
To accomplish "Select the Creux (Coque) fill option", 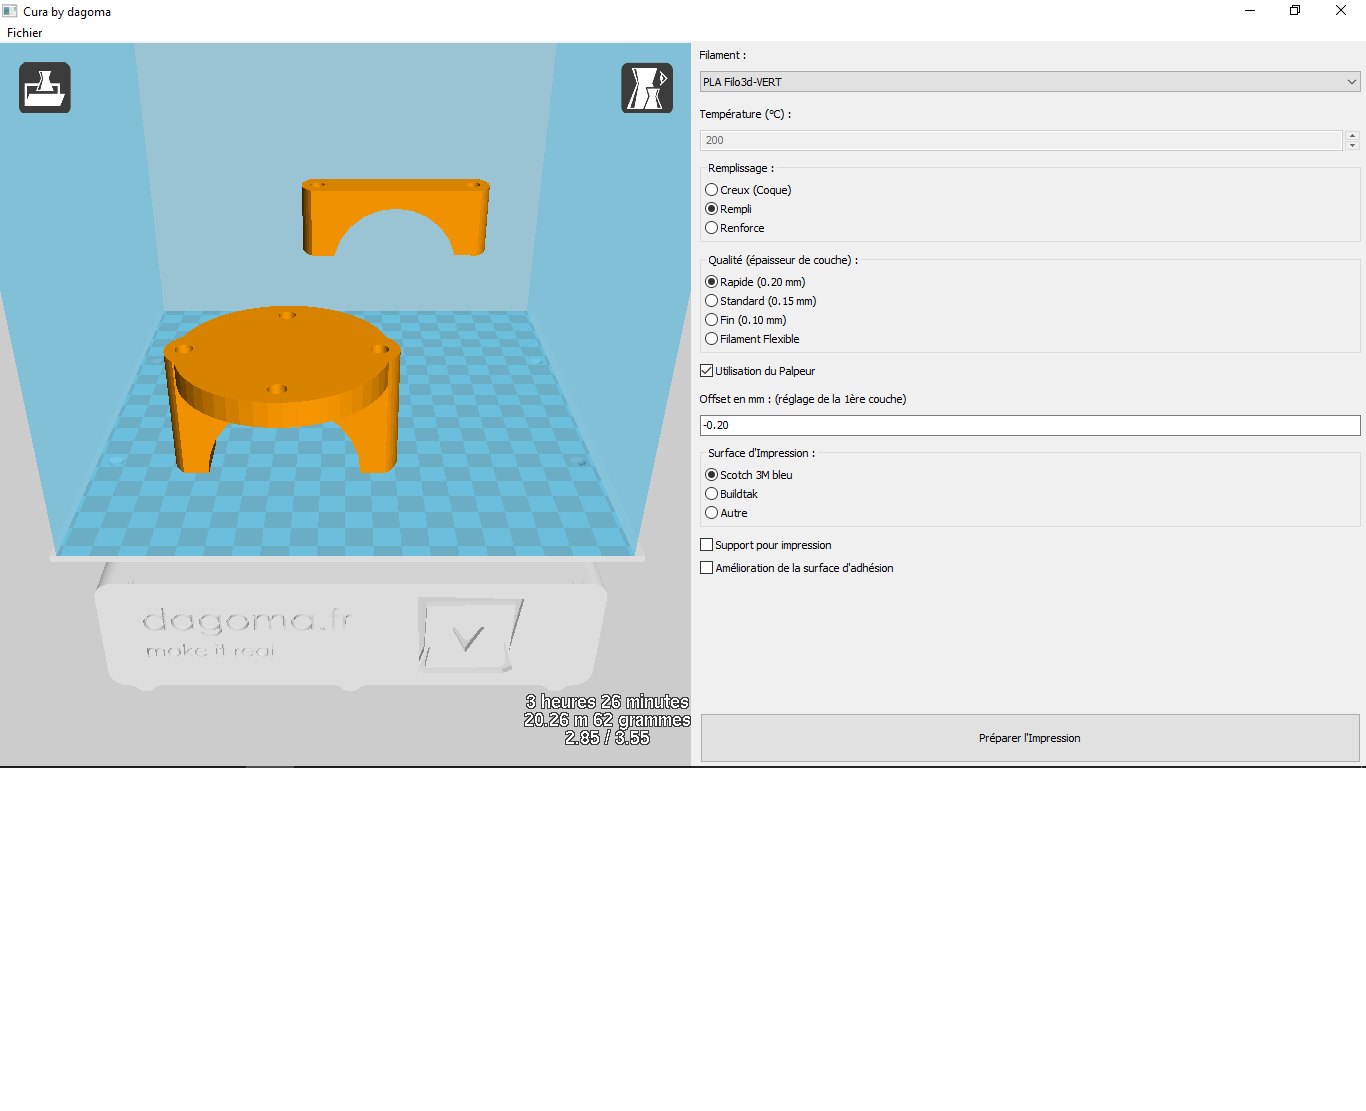I will (x=749, y=190).
